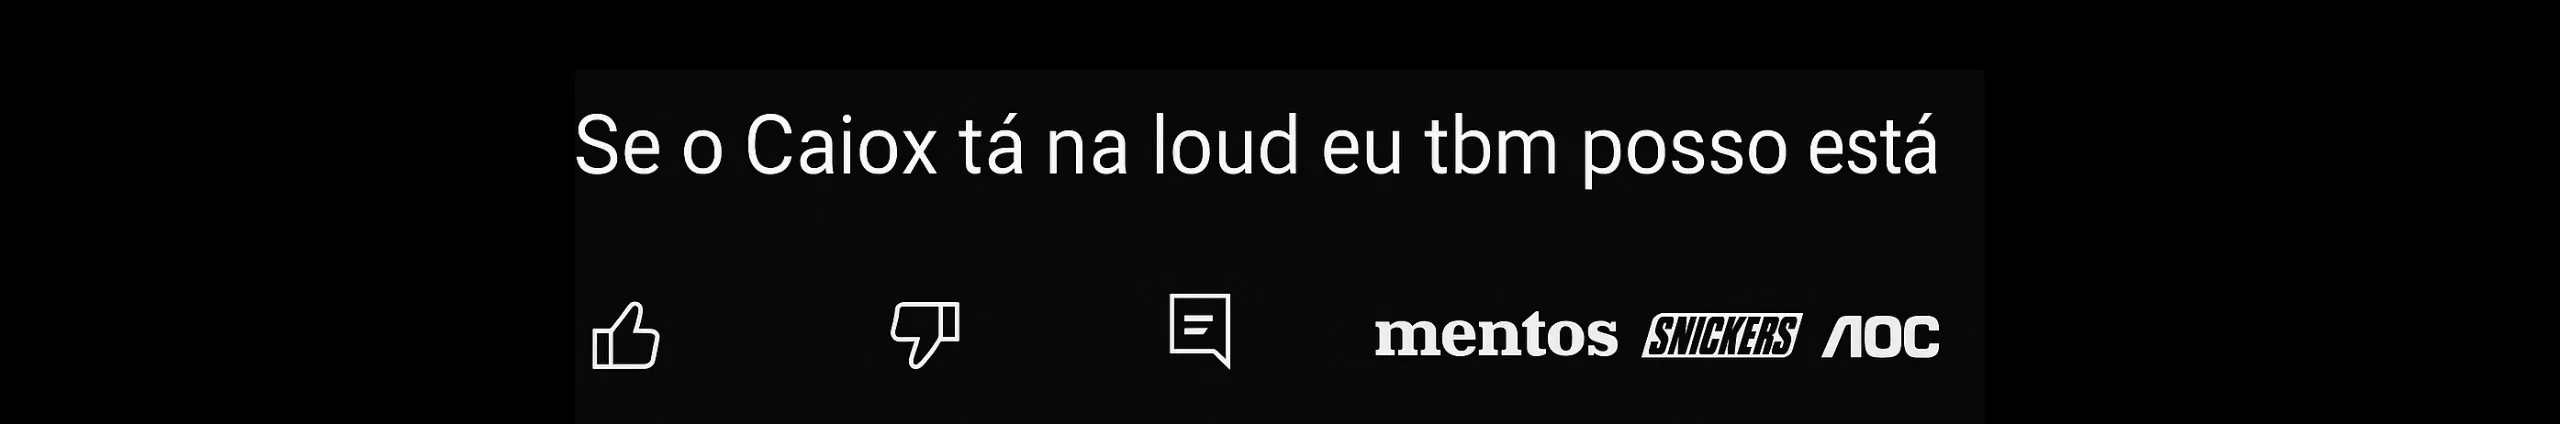Click the AOC sponsor logo
This screenshot has width=2560, height=424.
click(x=1881, y=336)
